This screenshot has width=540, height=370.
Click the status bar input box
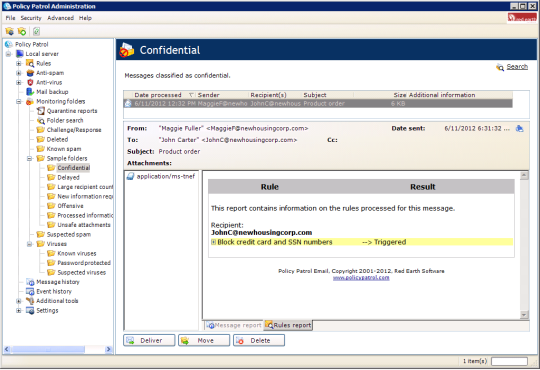509,361
